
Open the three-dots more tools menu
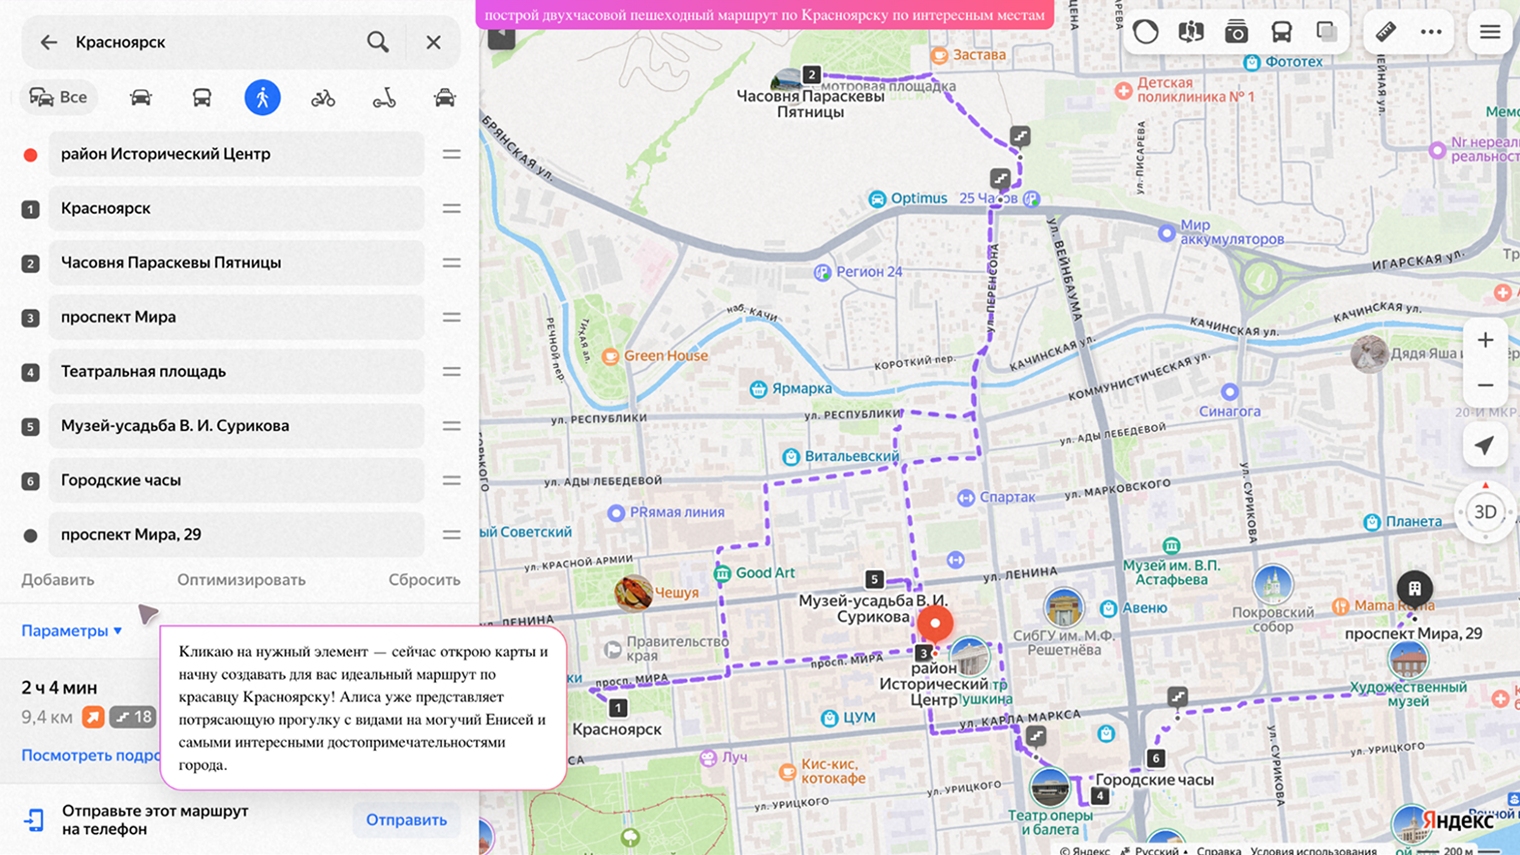pyautogui.click(x=1431, y=32)
